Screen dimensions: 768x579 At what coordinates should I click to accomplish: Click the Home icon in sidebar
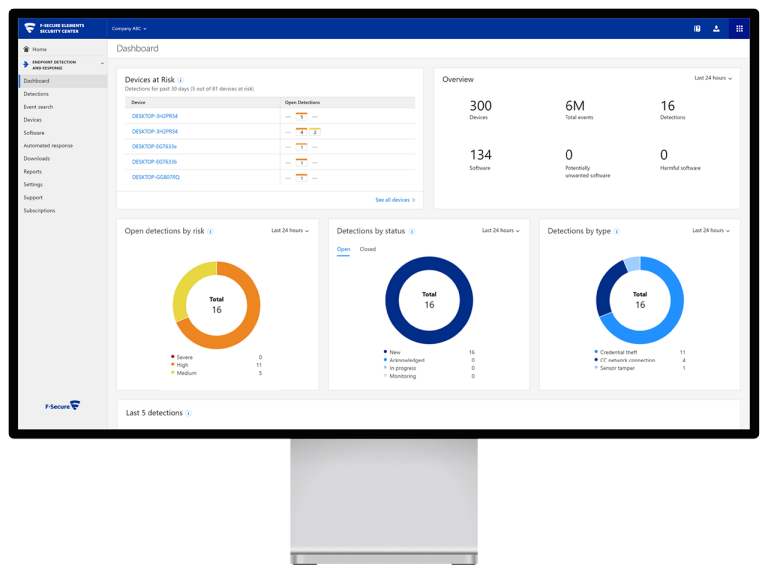(27, 49)
